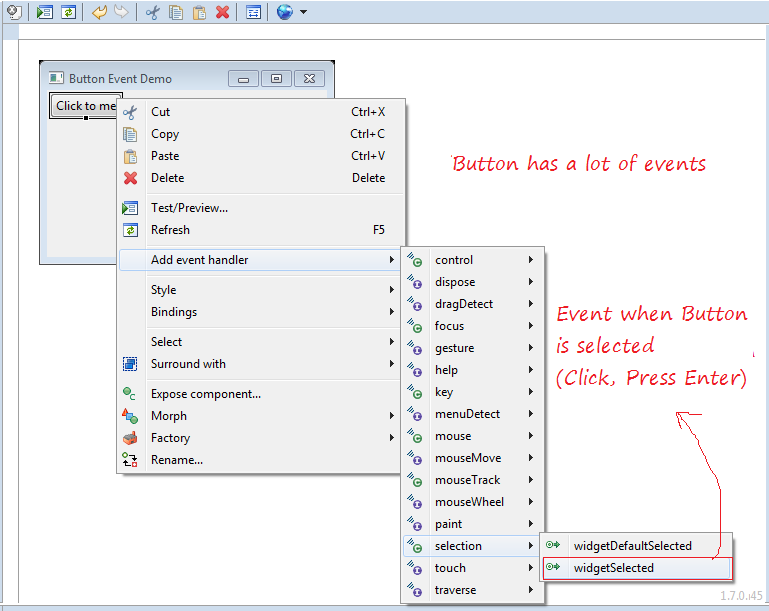769x611 pixels.
Task: Select Refresh in the context menu
Action: [x=261, y=230]
